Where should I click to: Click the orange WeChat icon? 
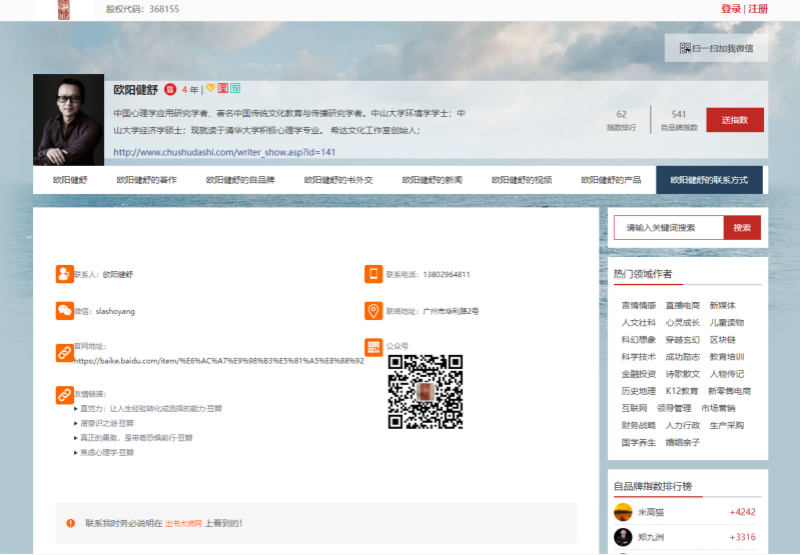pyautogui.click(x=64, y=311)
